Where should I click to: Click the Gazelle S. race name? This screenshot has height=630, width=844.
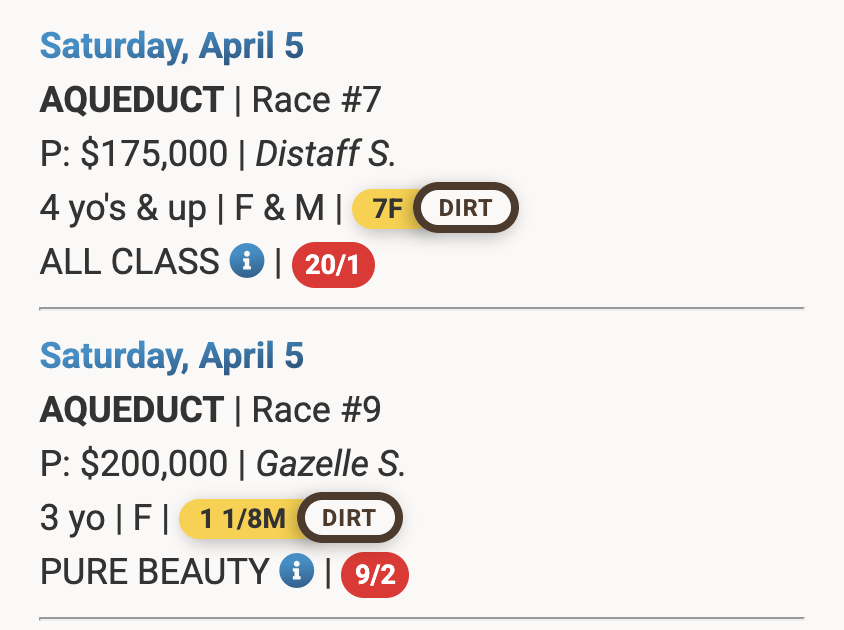point(331,464)
